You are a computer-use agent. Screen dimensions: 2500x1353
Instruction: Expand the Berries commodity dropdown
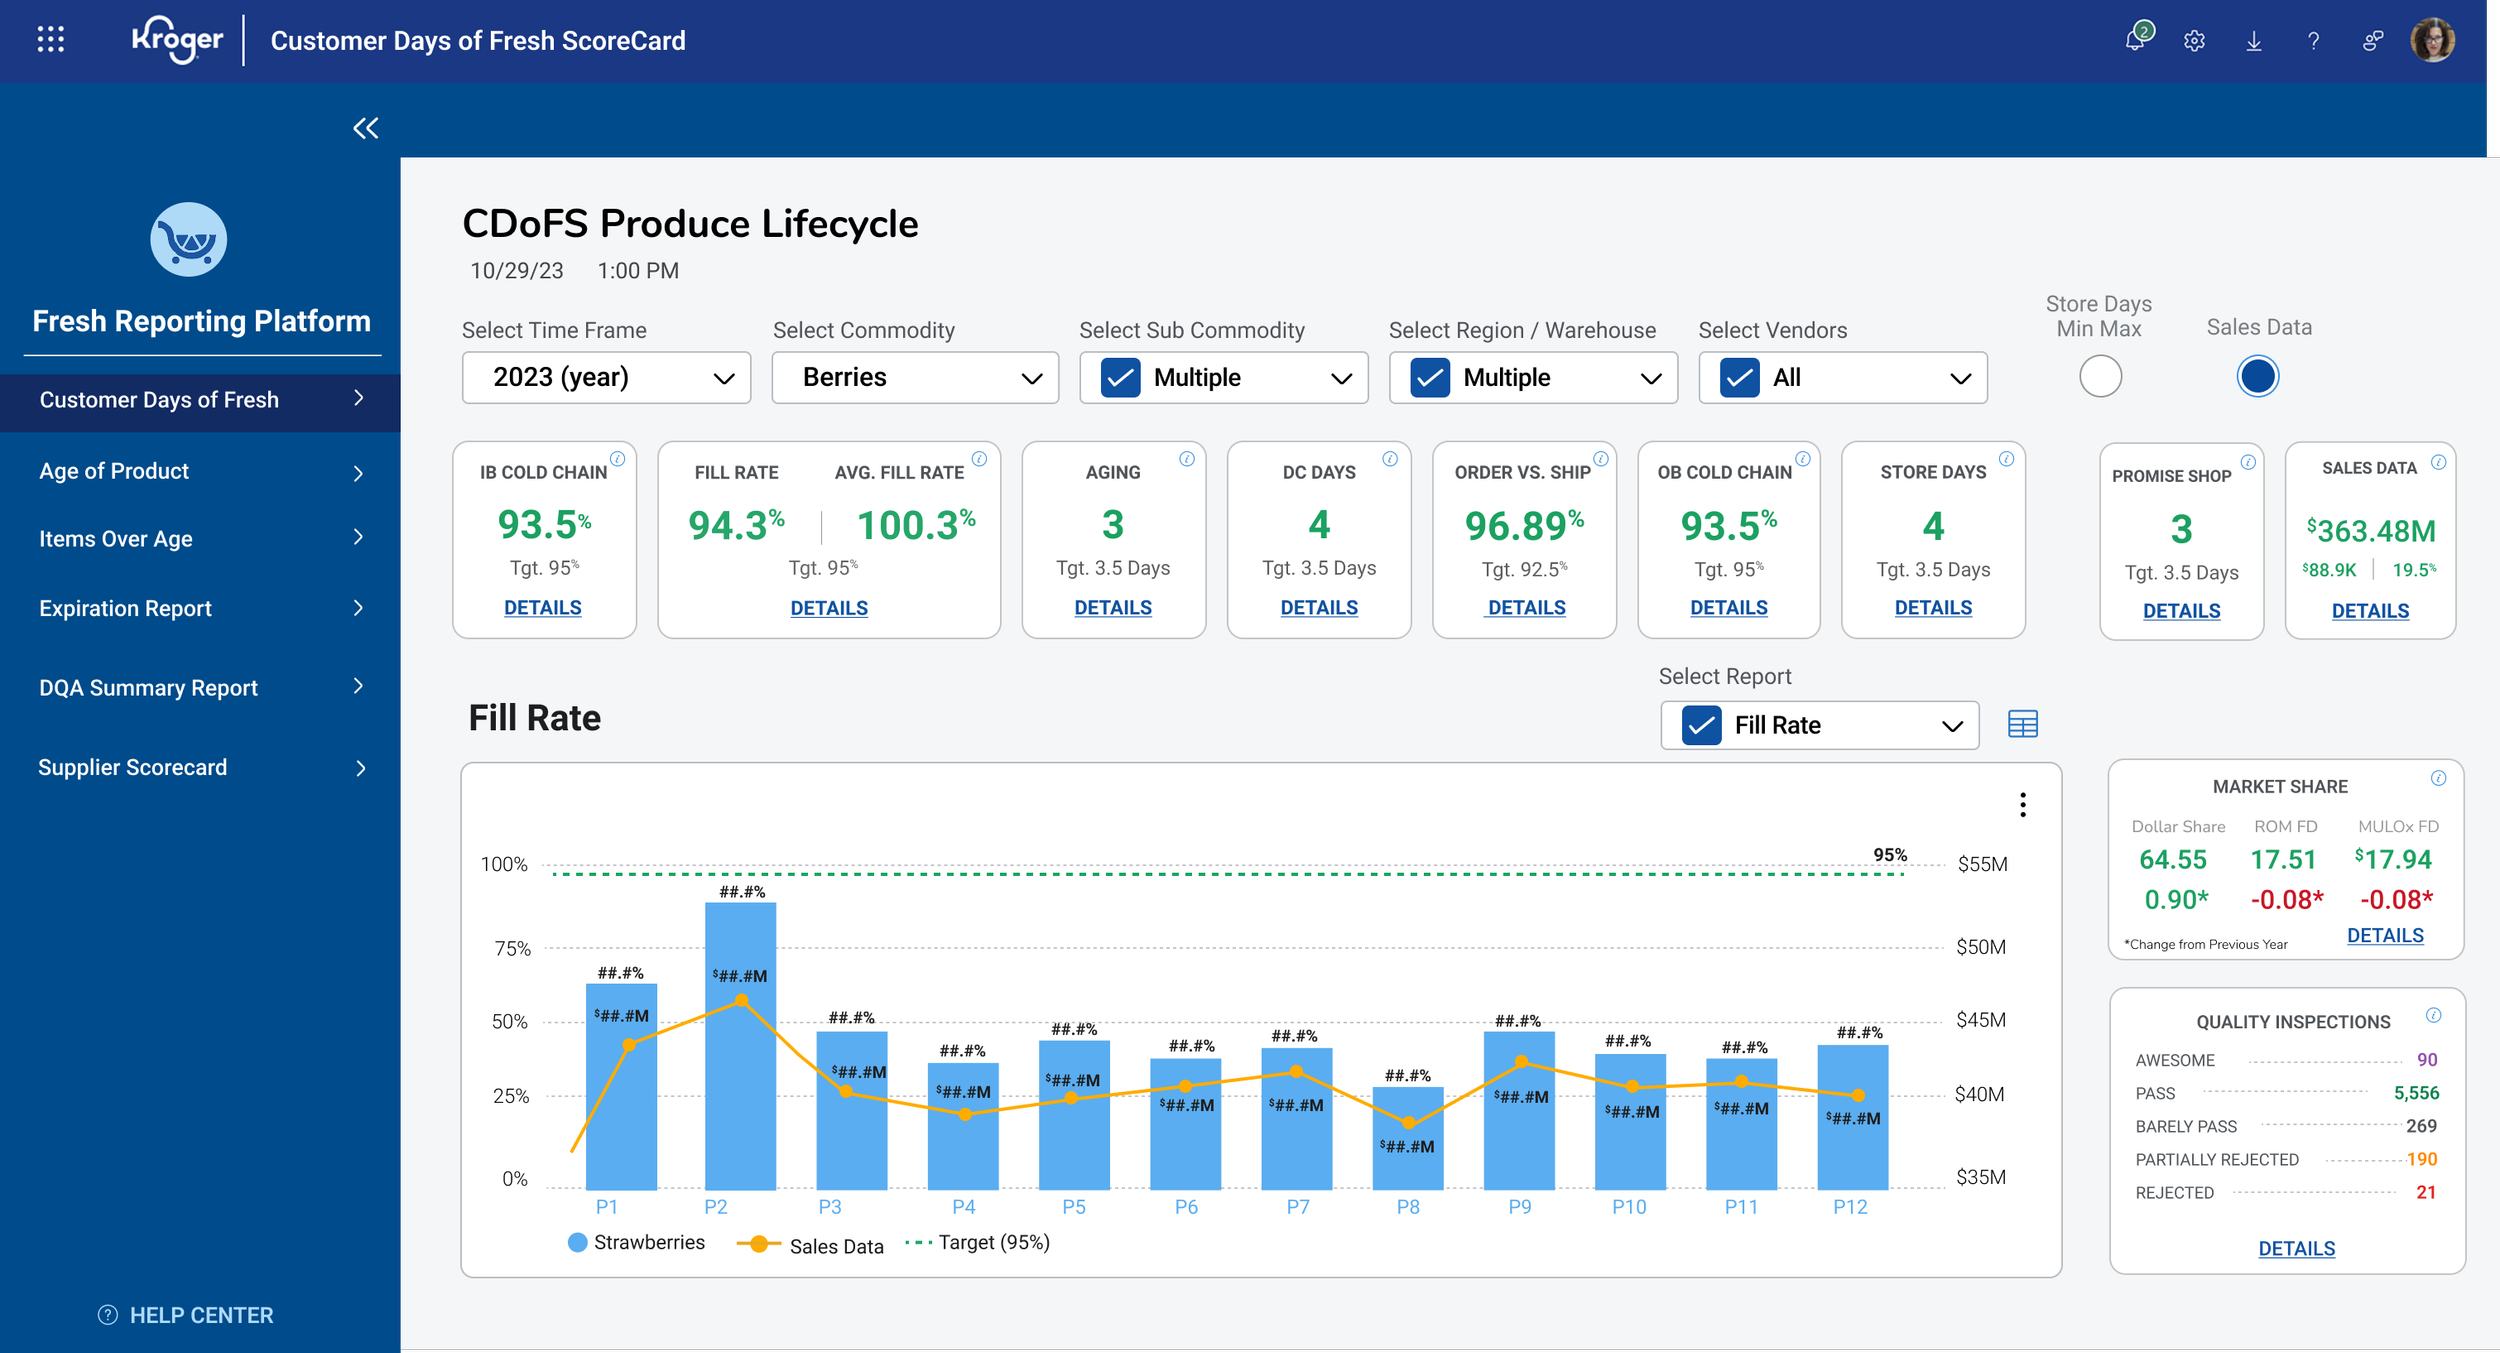tap(915, 378)
